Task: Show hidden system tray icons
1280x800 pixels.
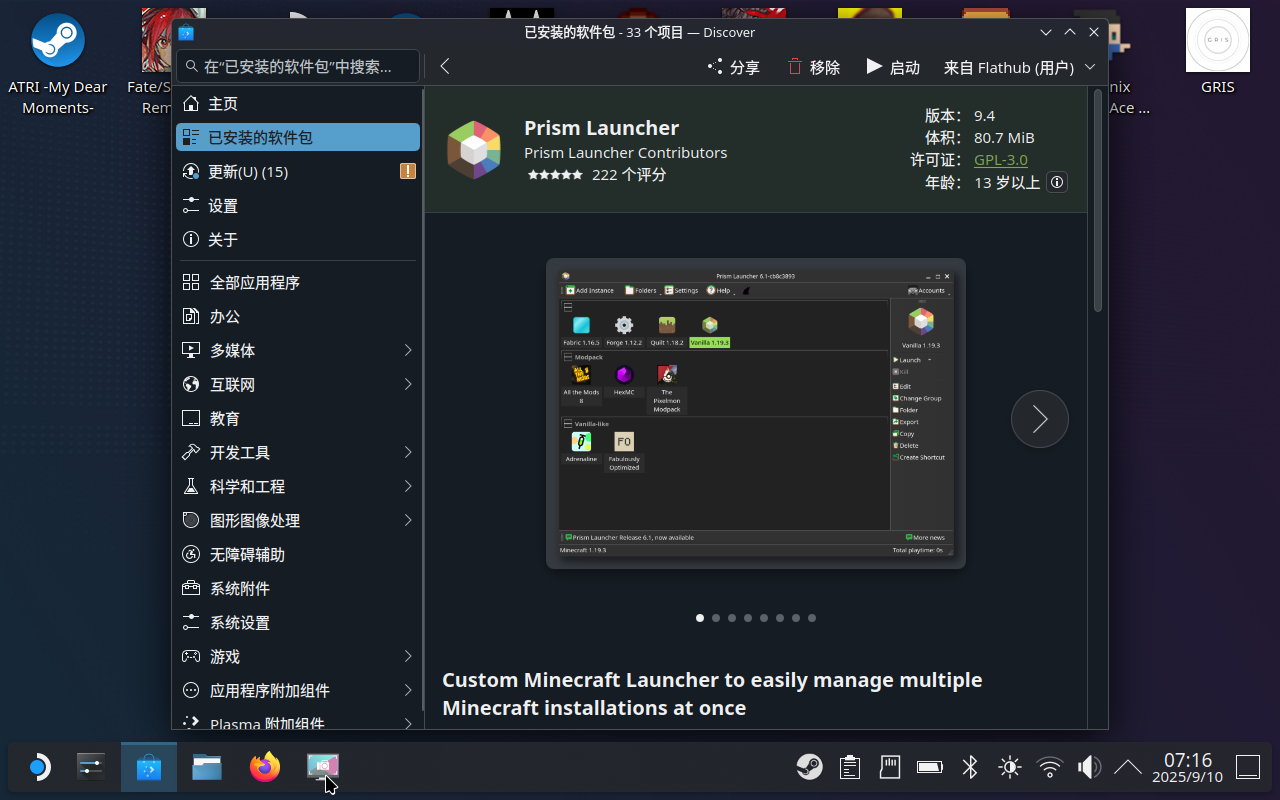Action: pyautogui.click(x=1128, y=767)
